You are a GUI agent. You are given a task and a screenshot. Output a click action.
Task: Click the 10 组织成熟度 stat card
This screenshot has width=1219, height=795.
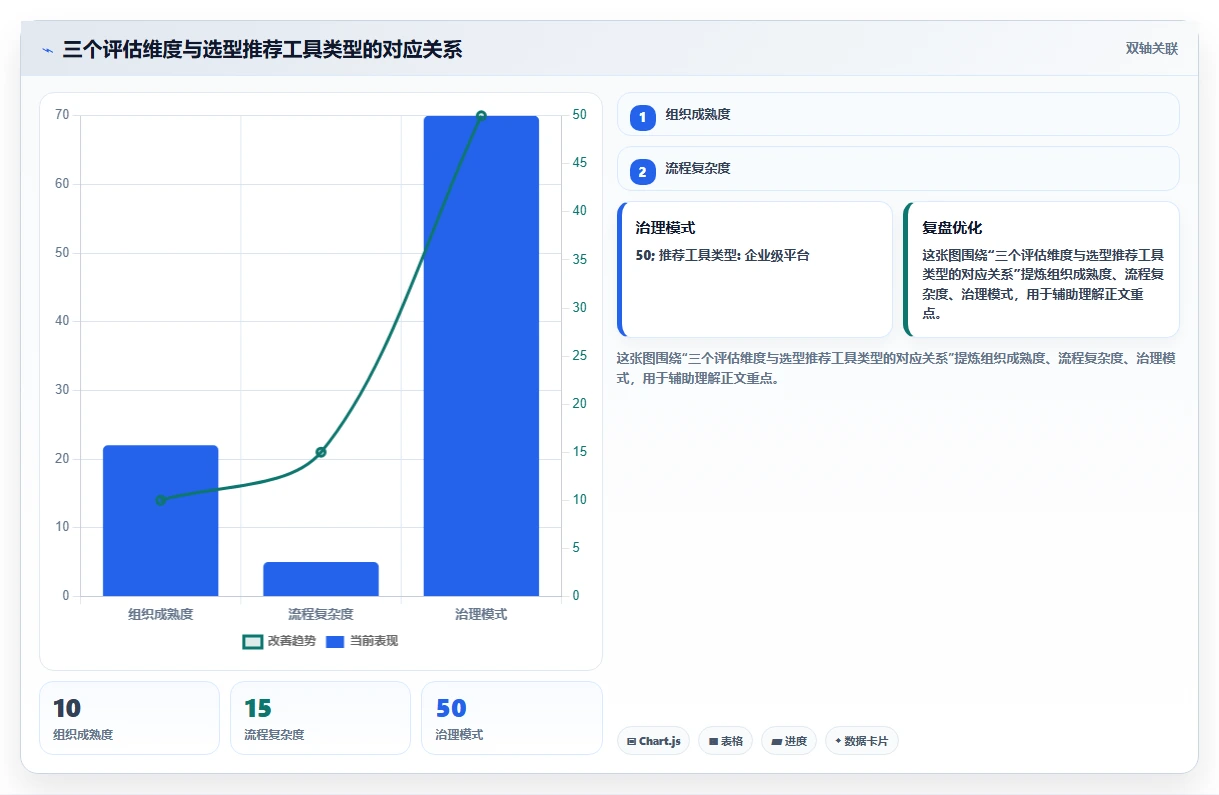click(129, 718)
